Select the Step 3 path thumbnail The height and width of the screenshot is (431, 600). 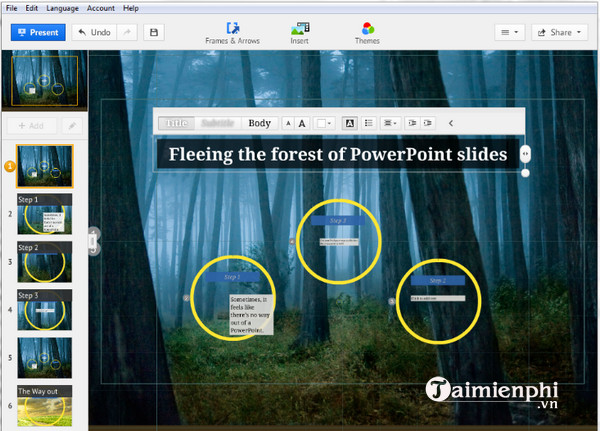click(x=44, y=310)
